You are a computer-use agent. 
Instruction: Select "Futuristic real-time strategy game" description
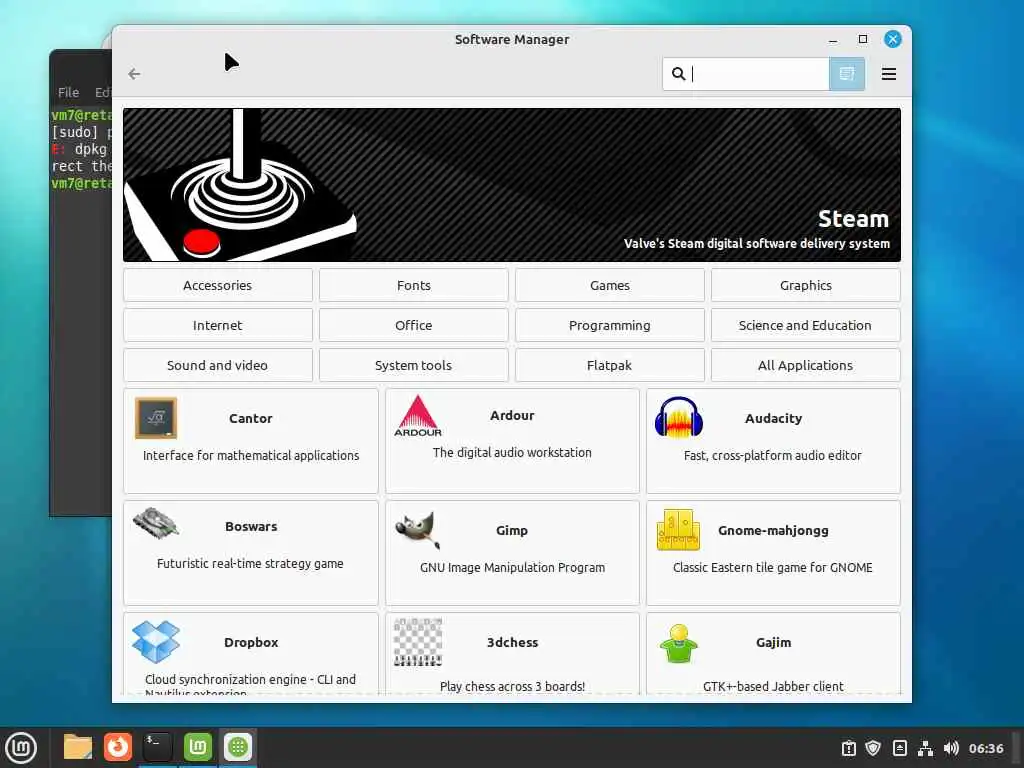[x=250, y=564]
